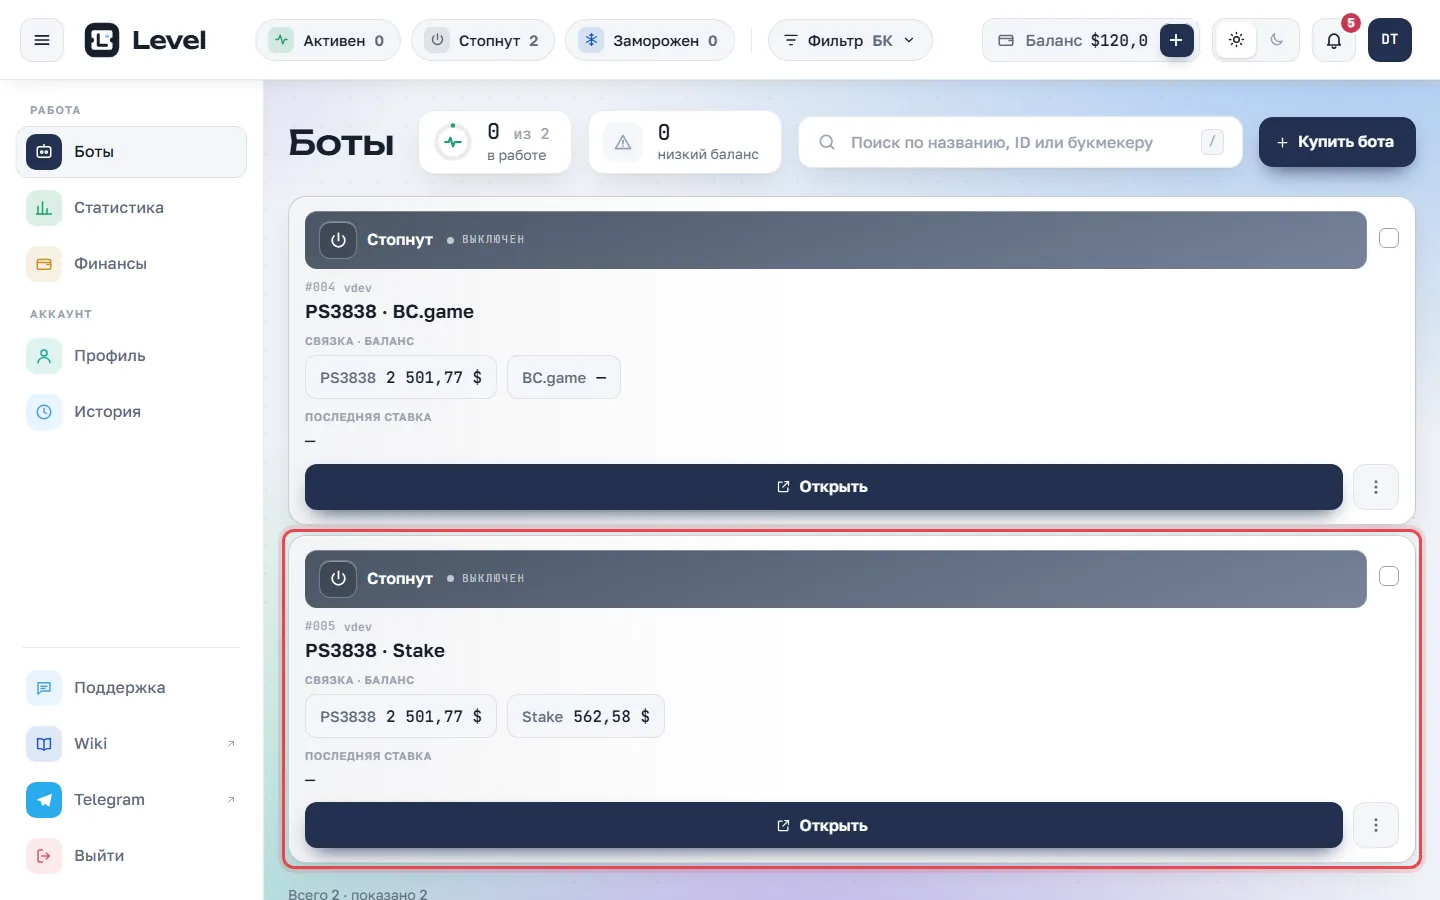Click the slash shortcut hint in search
Viewport: 1440px width, 900px height.
(1212, 142)
